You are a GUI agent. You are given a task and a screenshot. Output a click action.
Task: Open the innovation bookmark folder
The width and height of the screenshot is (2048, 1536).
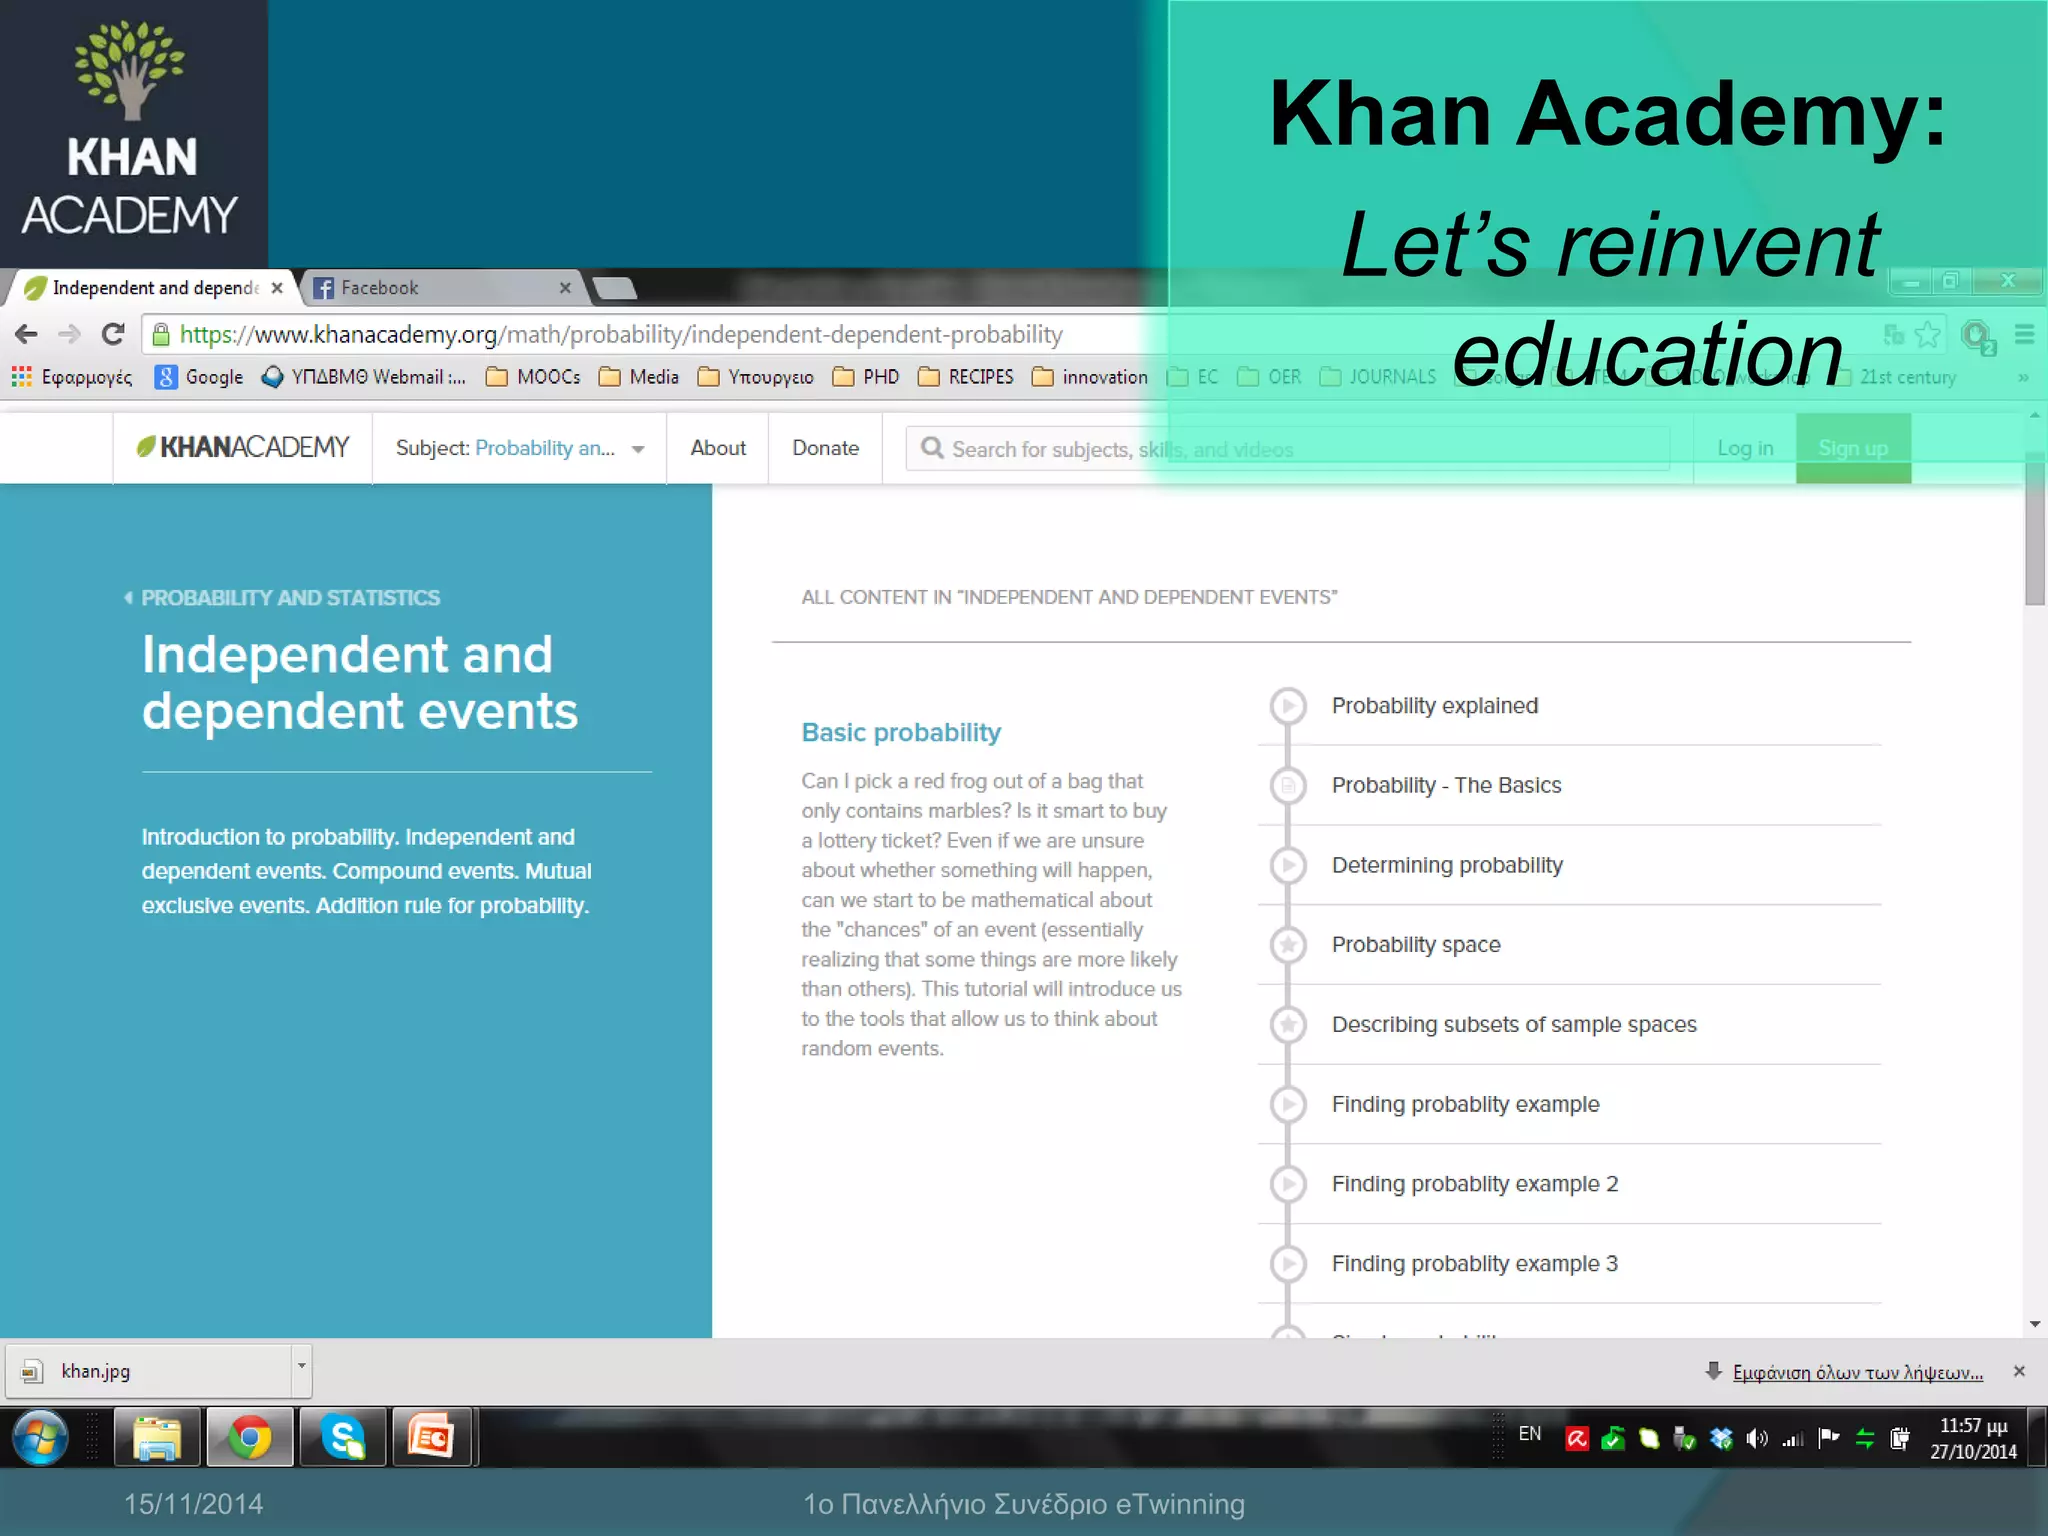pyautogui.click(x=1090, y=377)
